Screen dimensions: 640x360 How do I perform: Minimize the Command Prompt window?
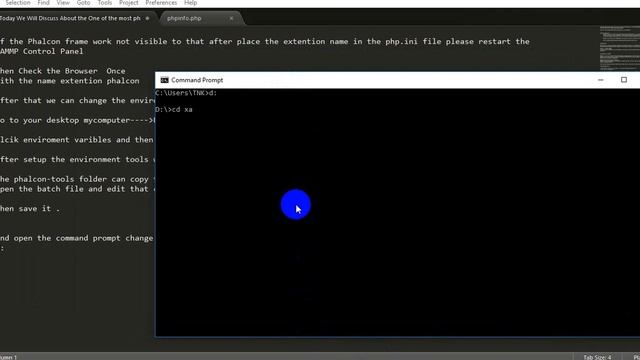click(600, 80)
